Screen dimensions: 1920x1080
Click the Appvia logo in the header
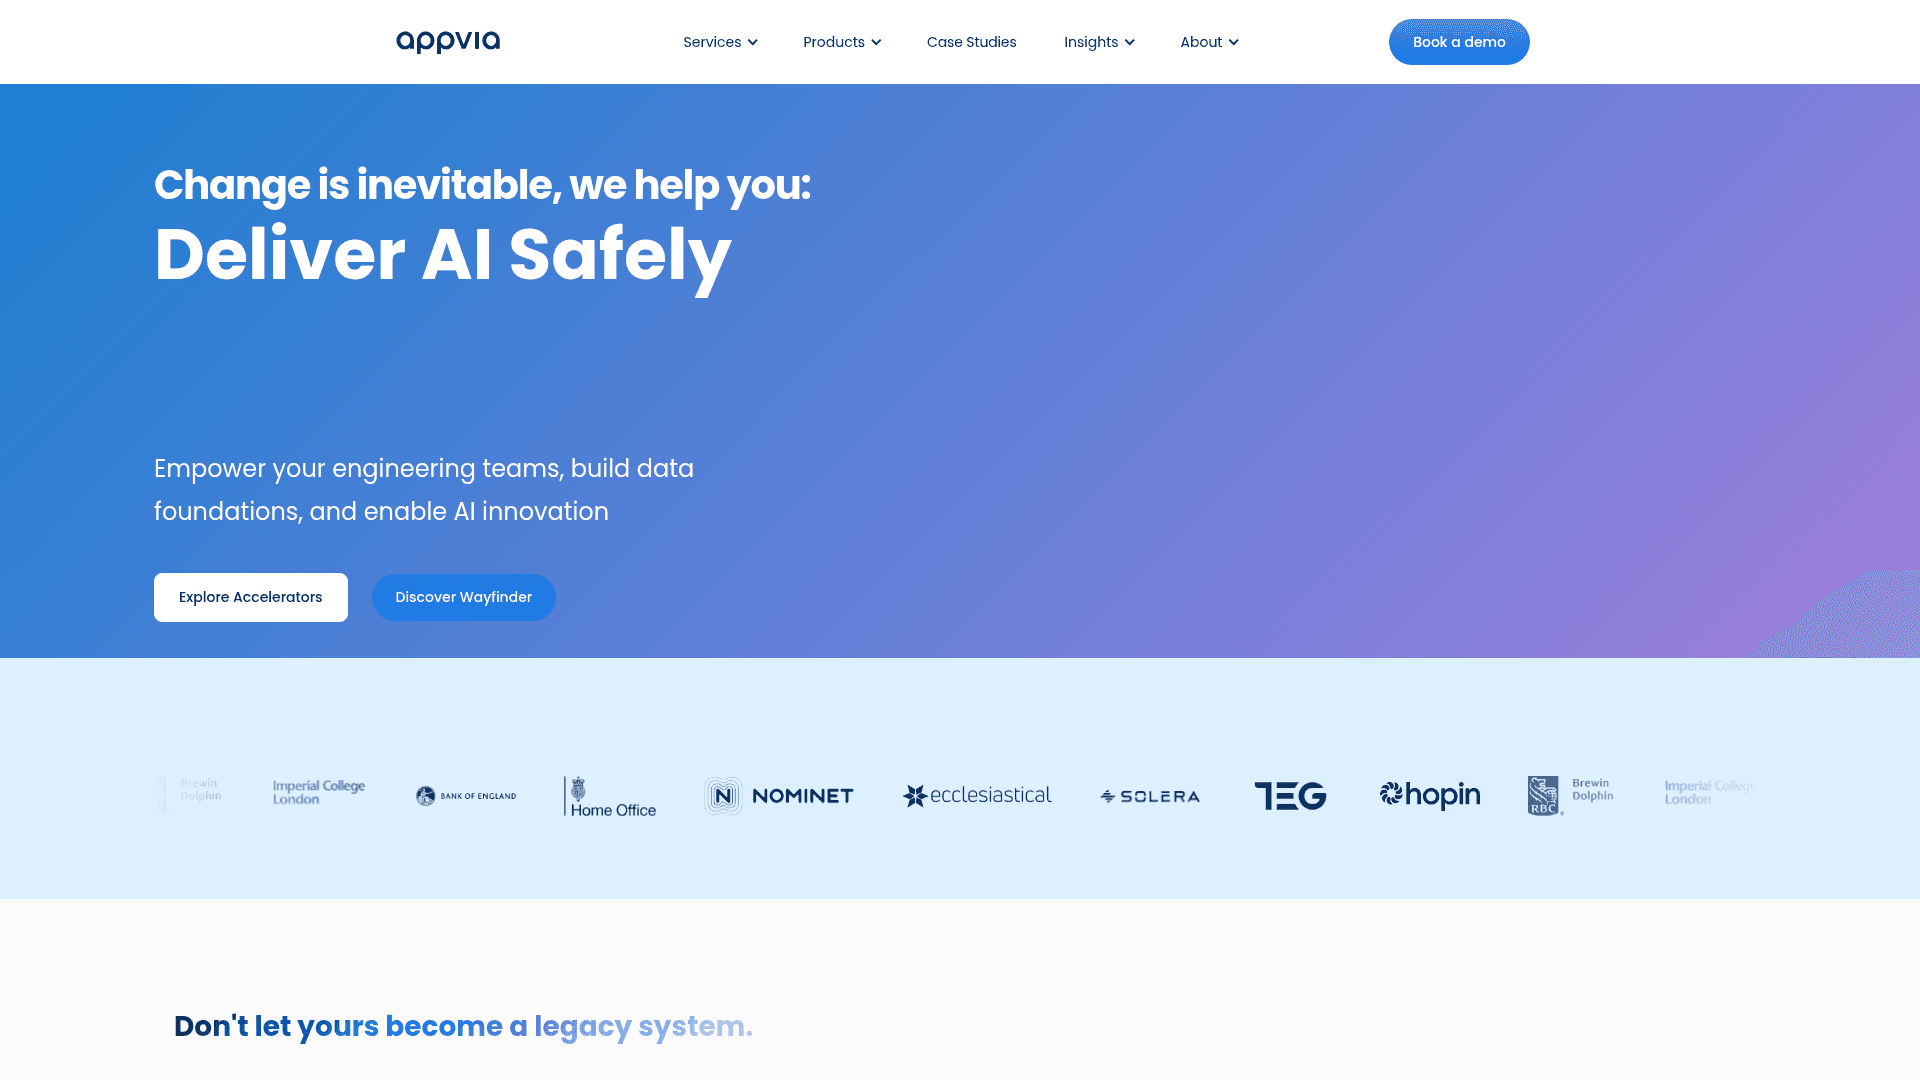point(447,41)
